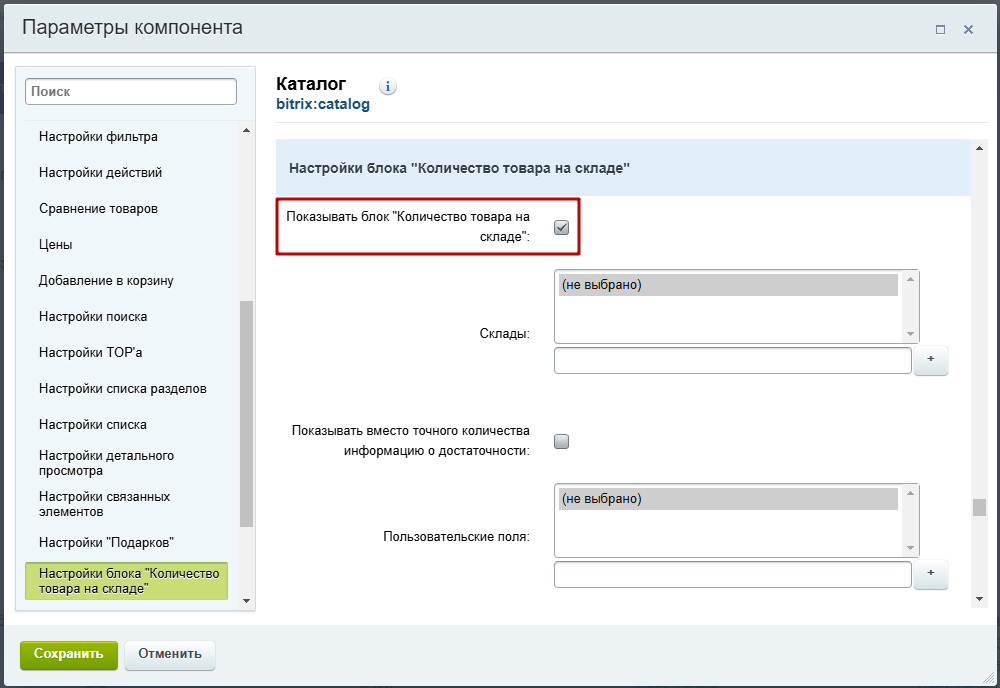
Task: Maximize the component parameters dialog
Action: click(x=940, y=29)
